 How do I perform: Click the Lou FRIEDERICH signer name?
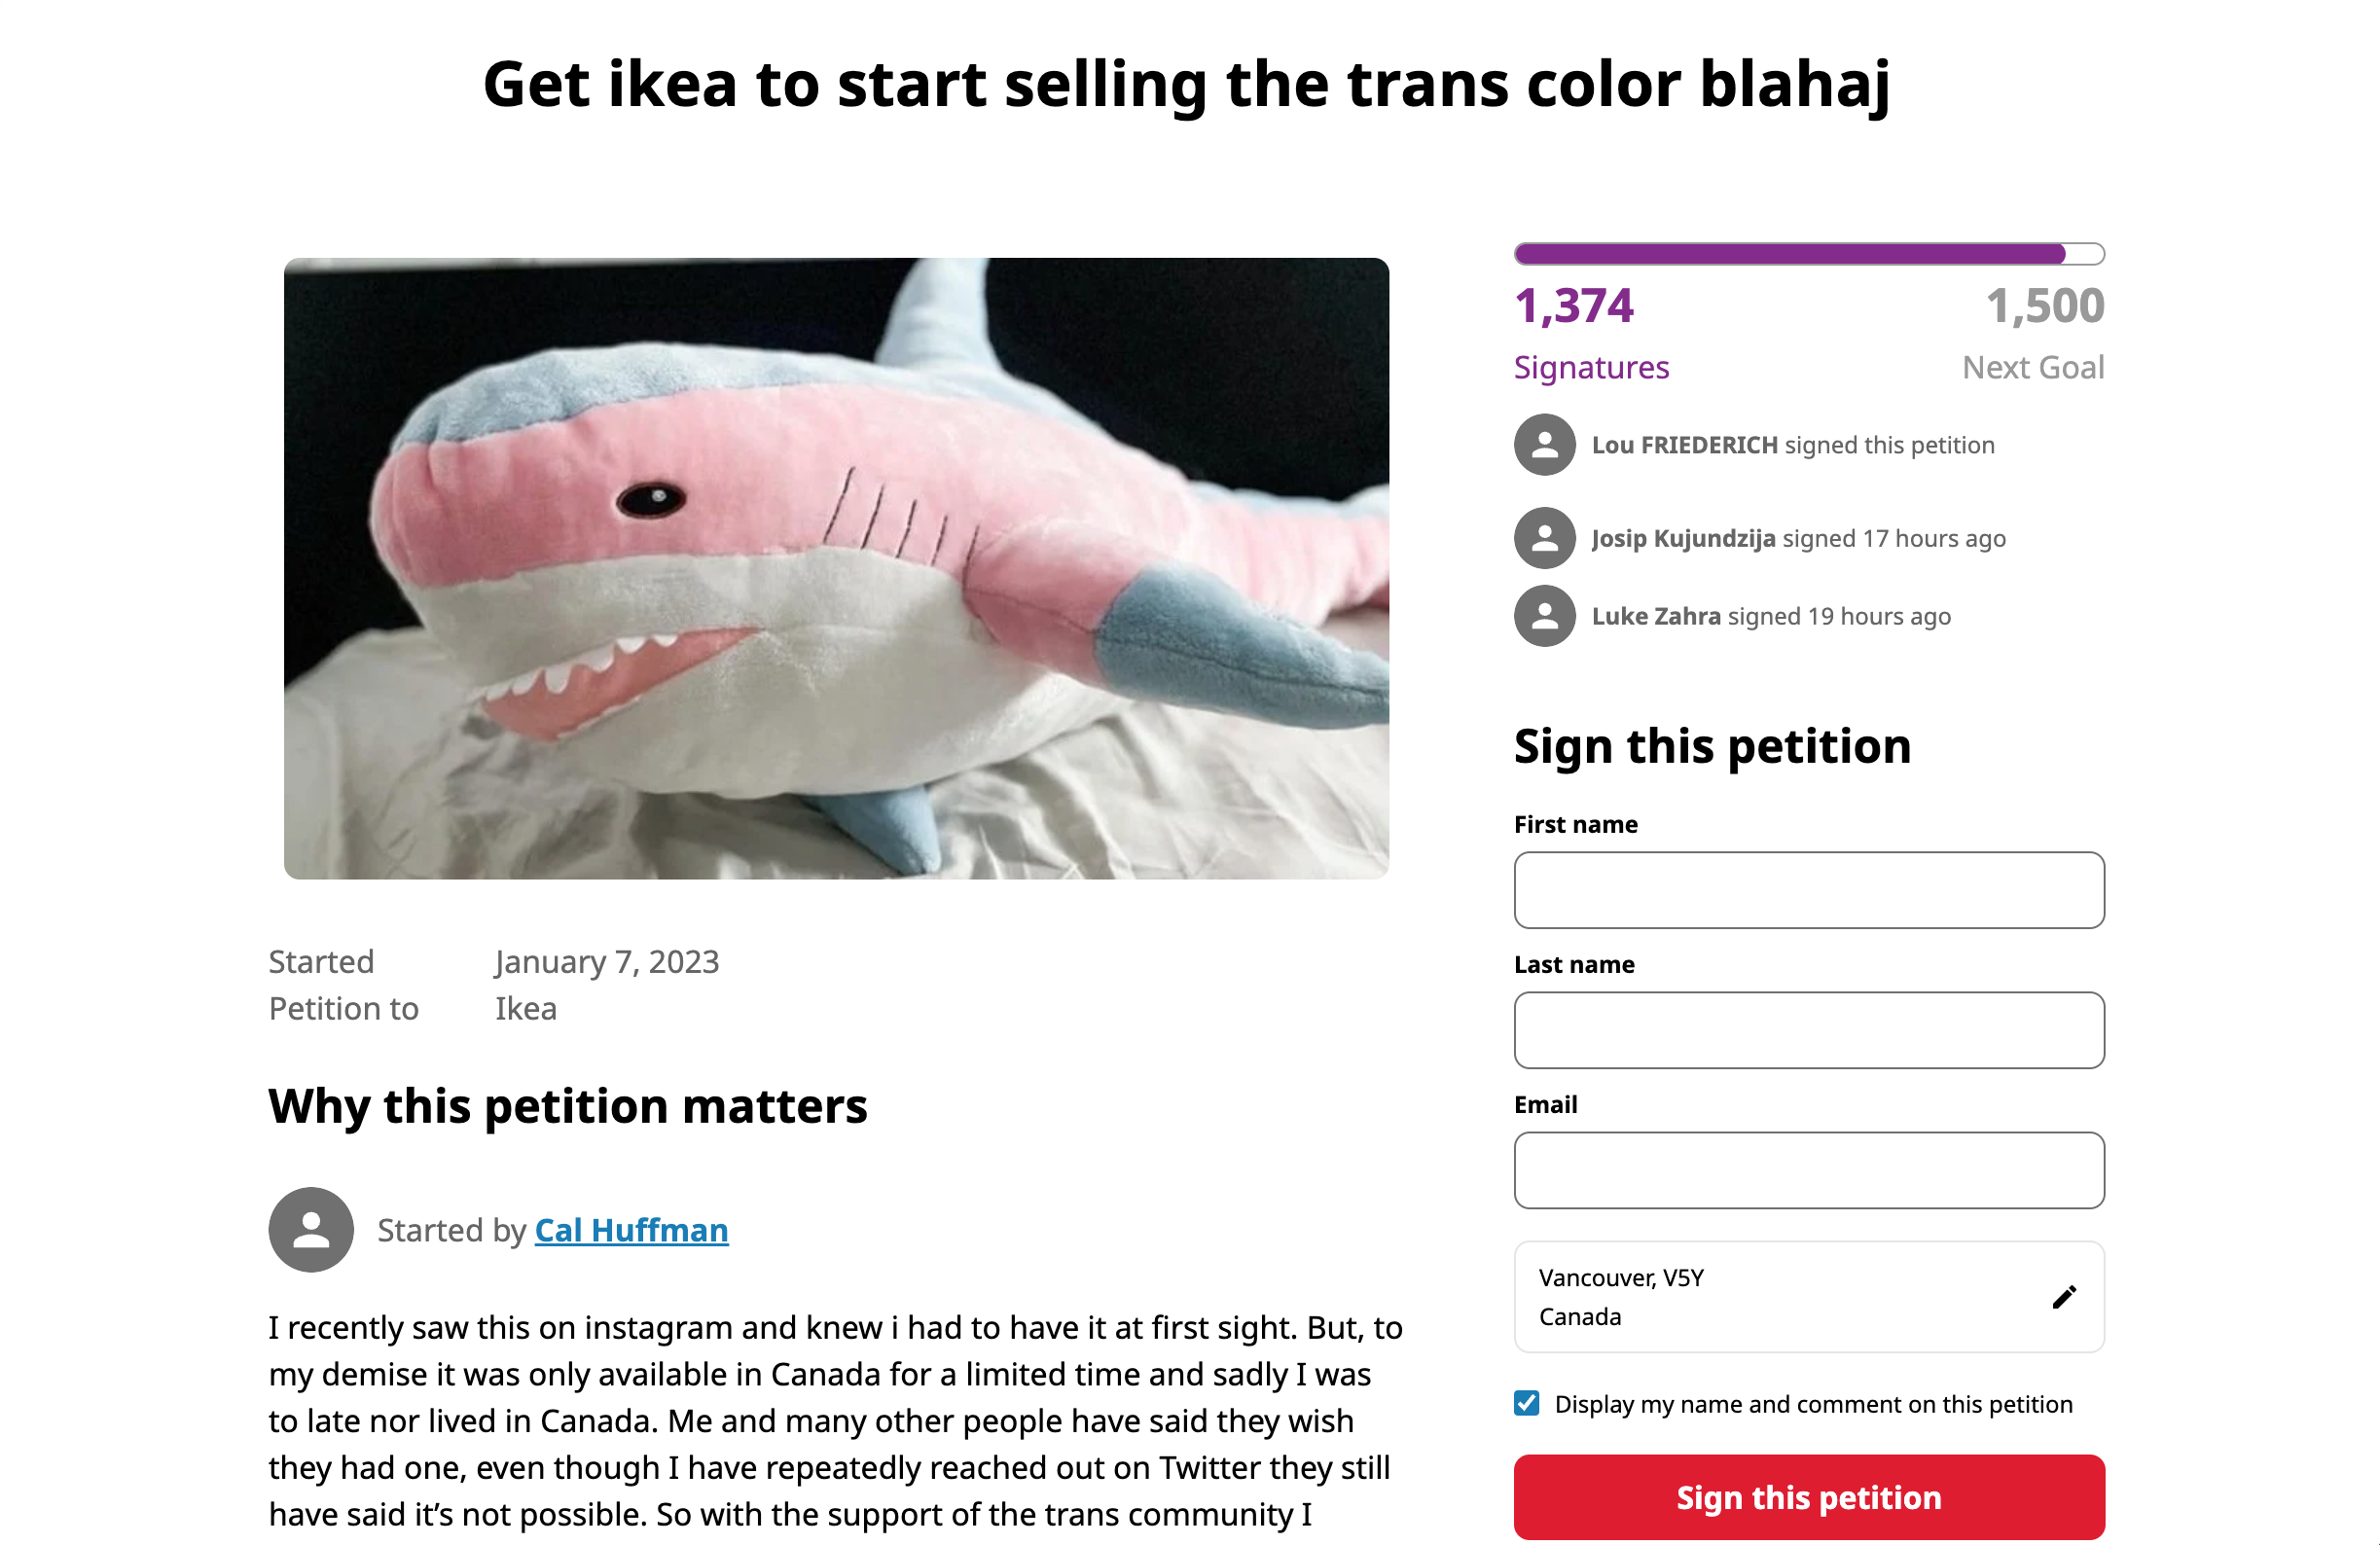click(1684, 445)
